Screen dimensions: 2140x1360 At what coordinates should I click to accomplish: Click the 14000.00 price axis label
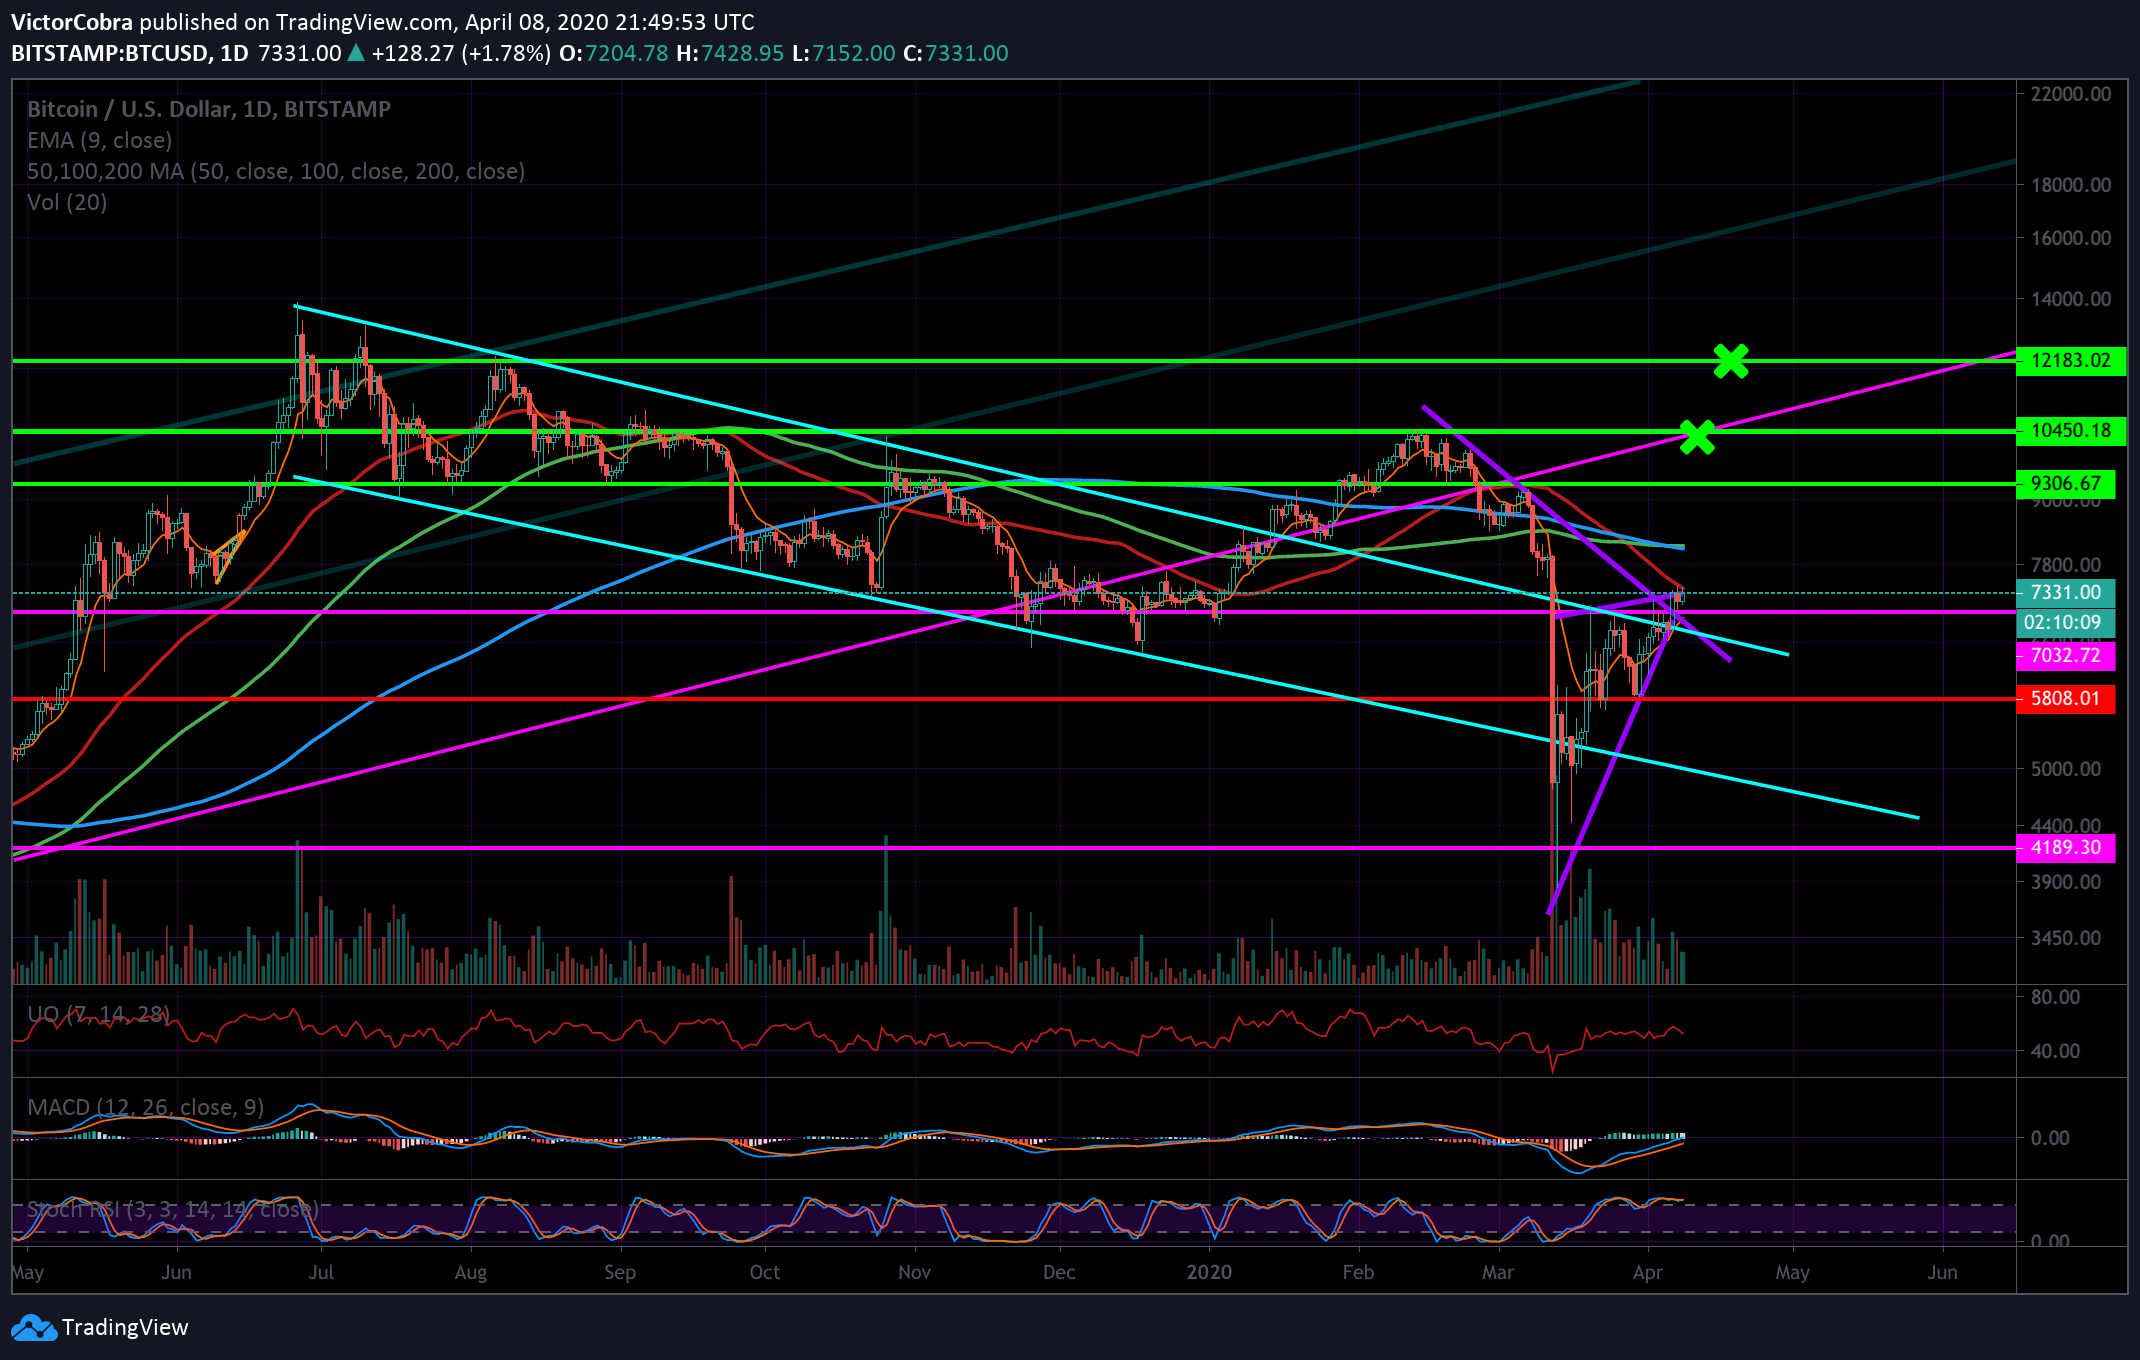pos(2071,299)
